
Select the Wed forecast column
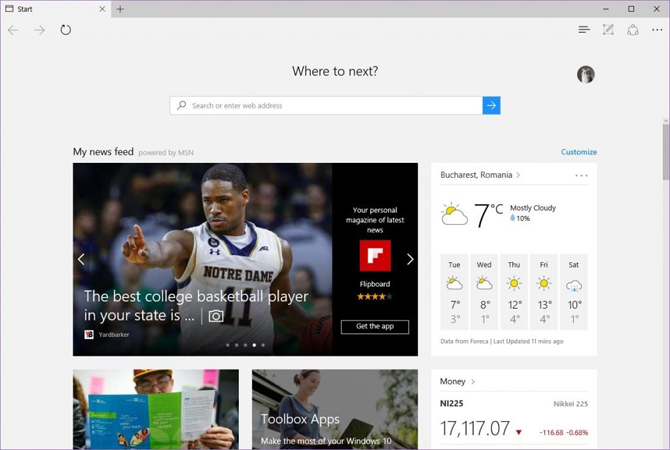pyautogui.click(x=484, y=292)
